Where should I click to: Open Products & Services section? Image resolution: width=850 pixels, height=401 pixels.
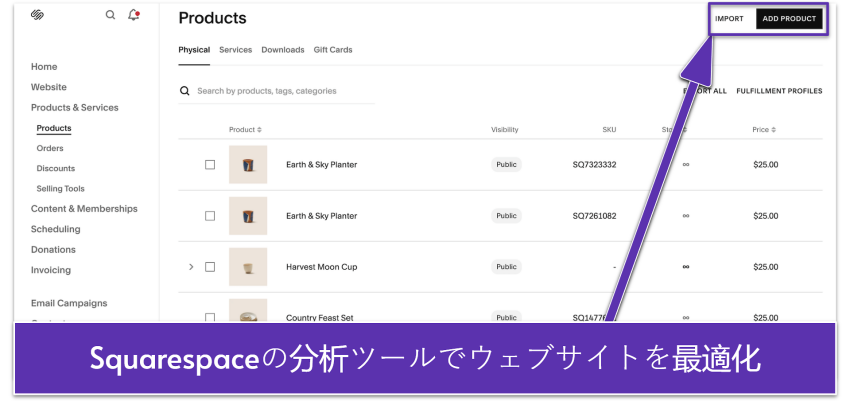[74, 107]
